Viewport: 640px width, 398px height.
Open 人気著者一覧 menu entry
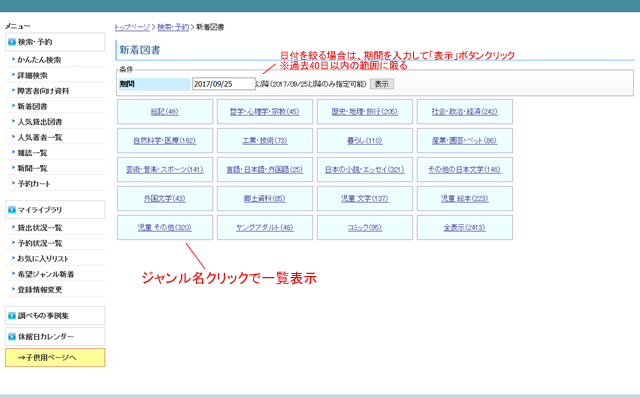(x=40, y=138)
